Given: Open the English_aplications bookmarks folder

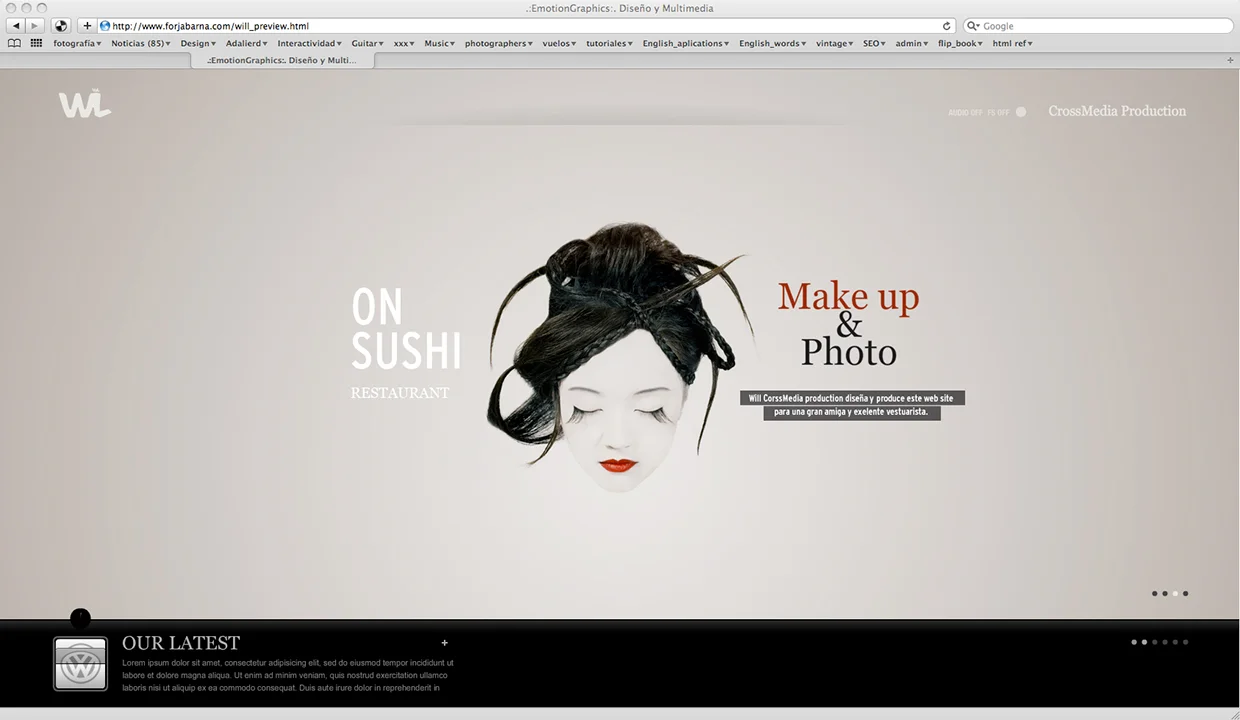Looking at the screenshot, I should 686,43.
